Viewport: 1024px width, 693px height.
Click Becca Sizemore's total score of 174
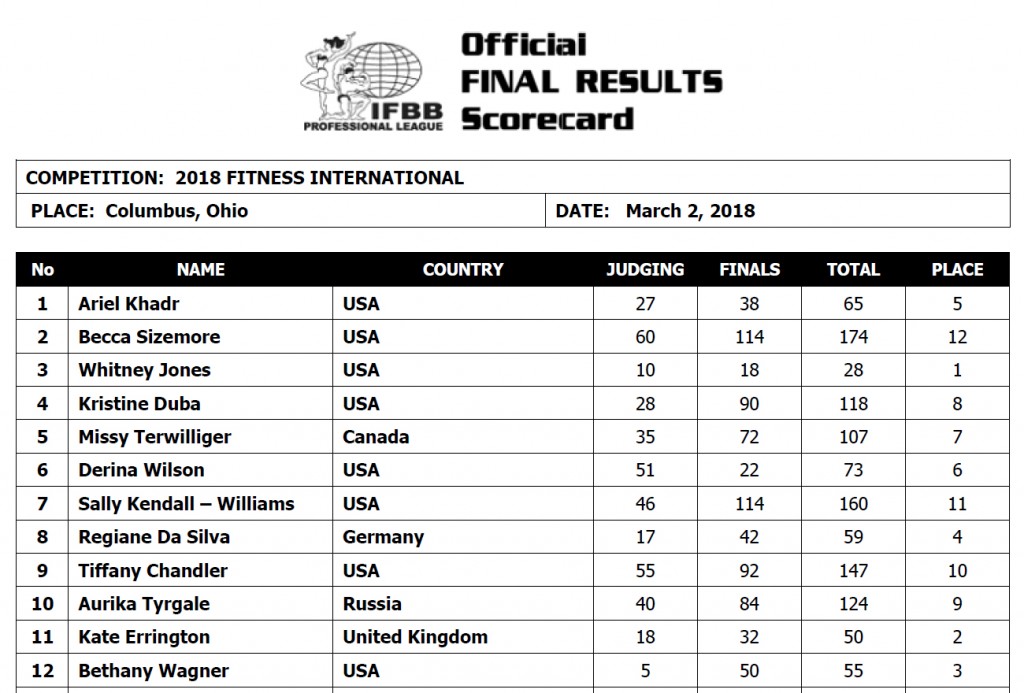(853, 337)
